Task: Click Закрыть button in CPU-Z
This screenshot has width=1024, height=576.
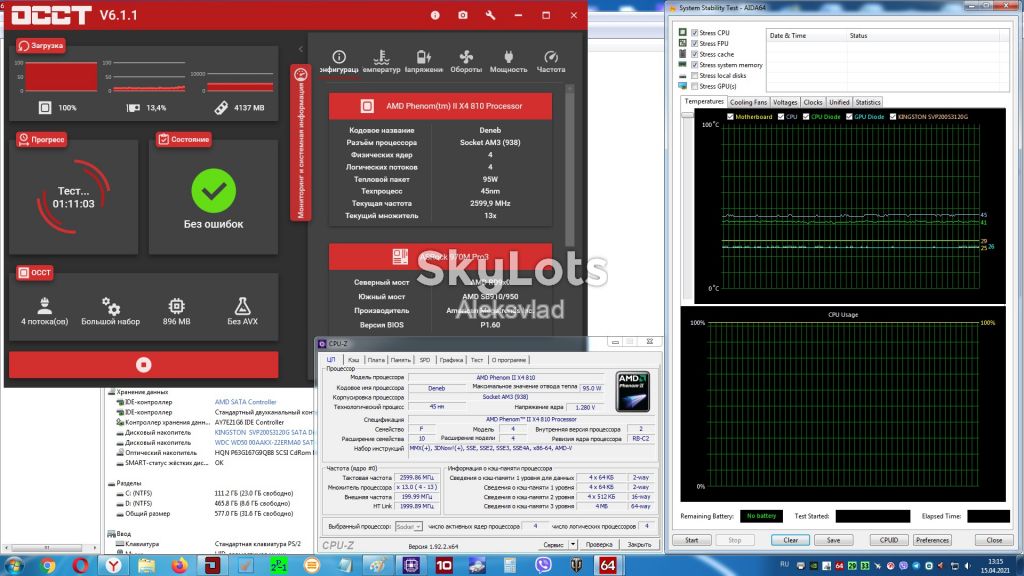Action: point(639,544)
